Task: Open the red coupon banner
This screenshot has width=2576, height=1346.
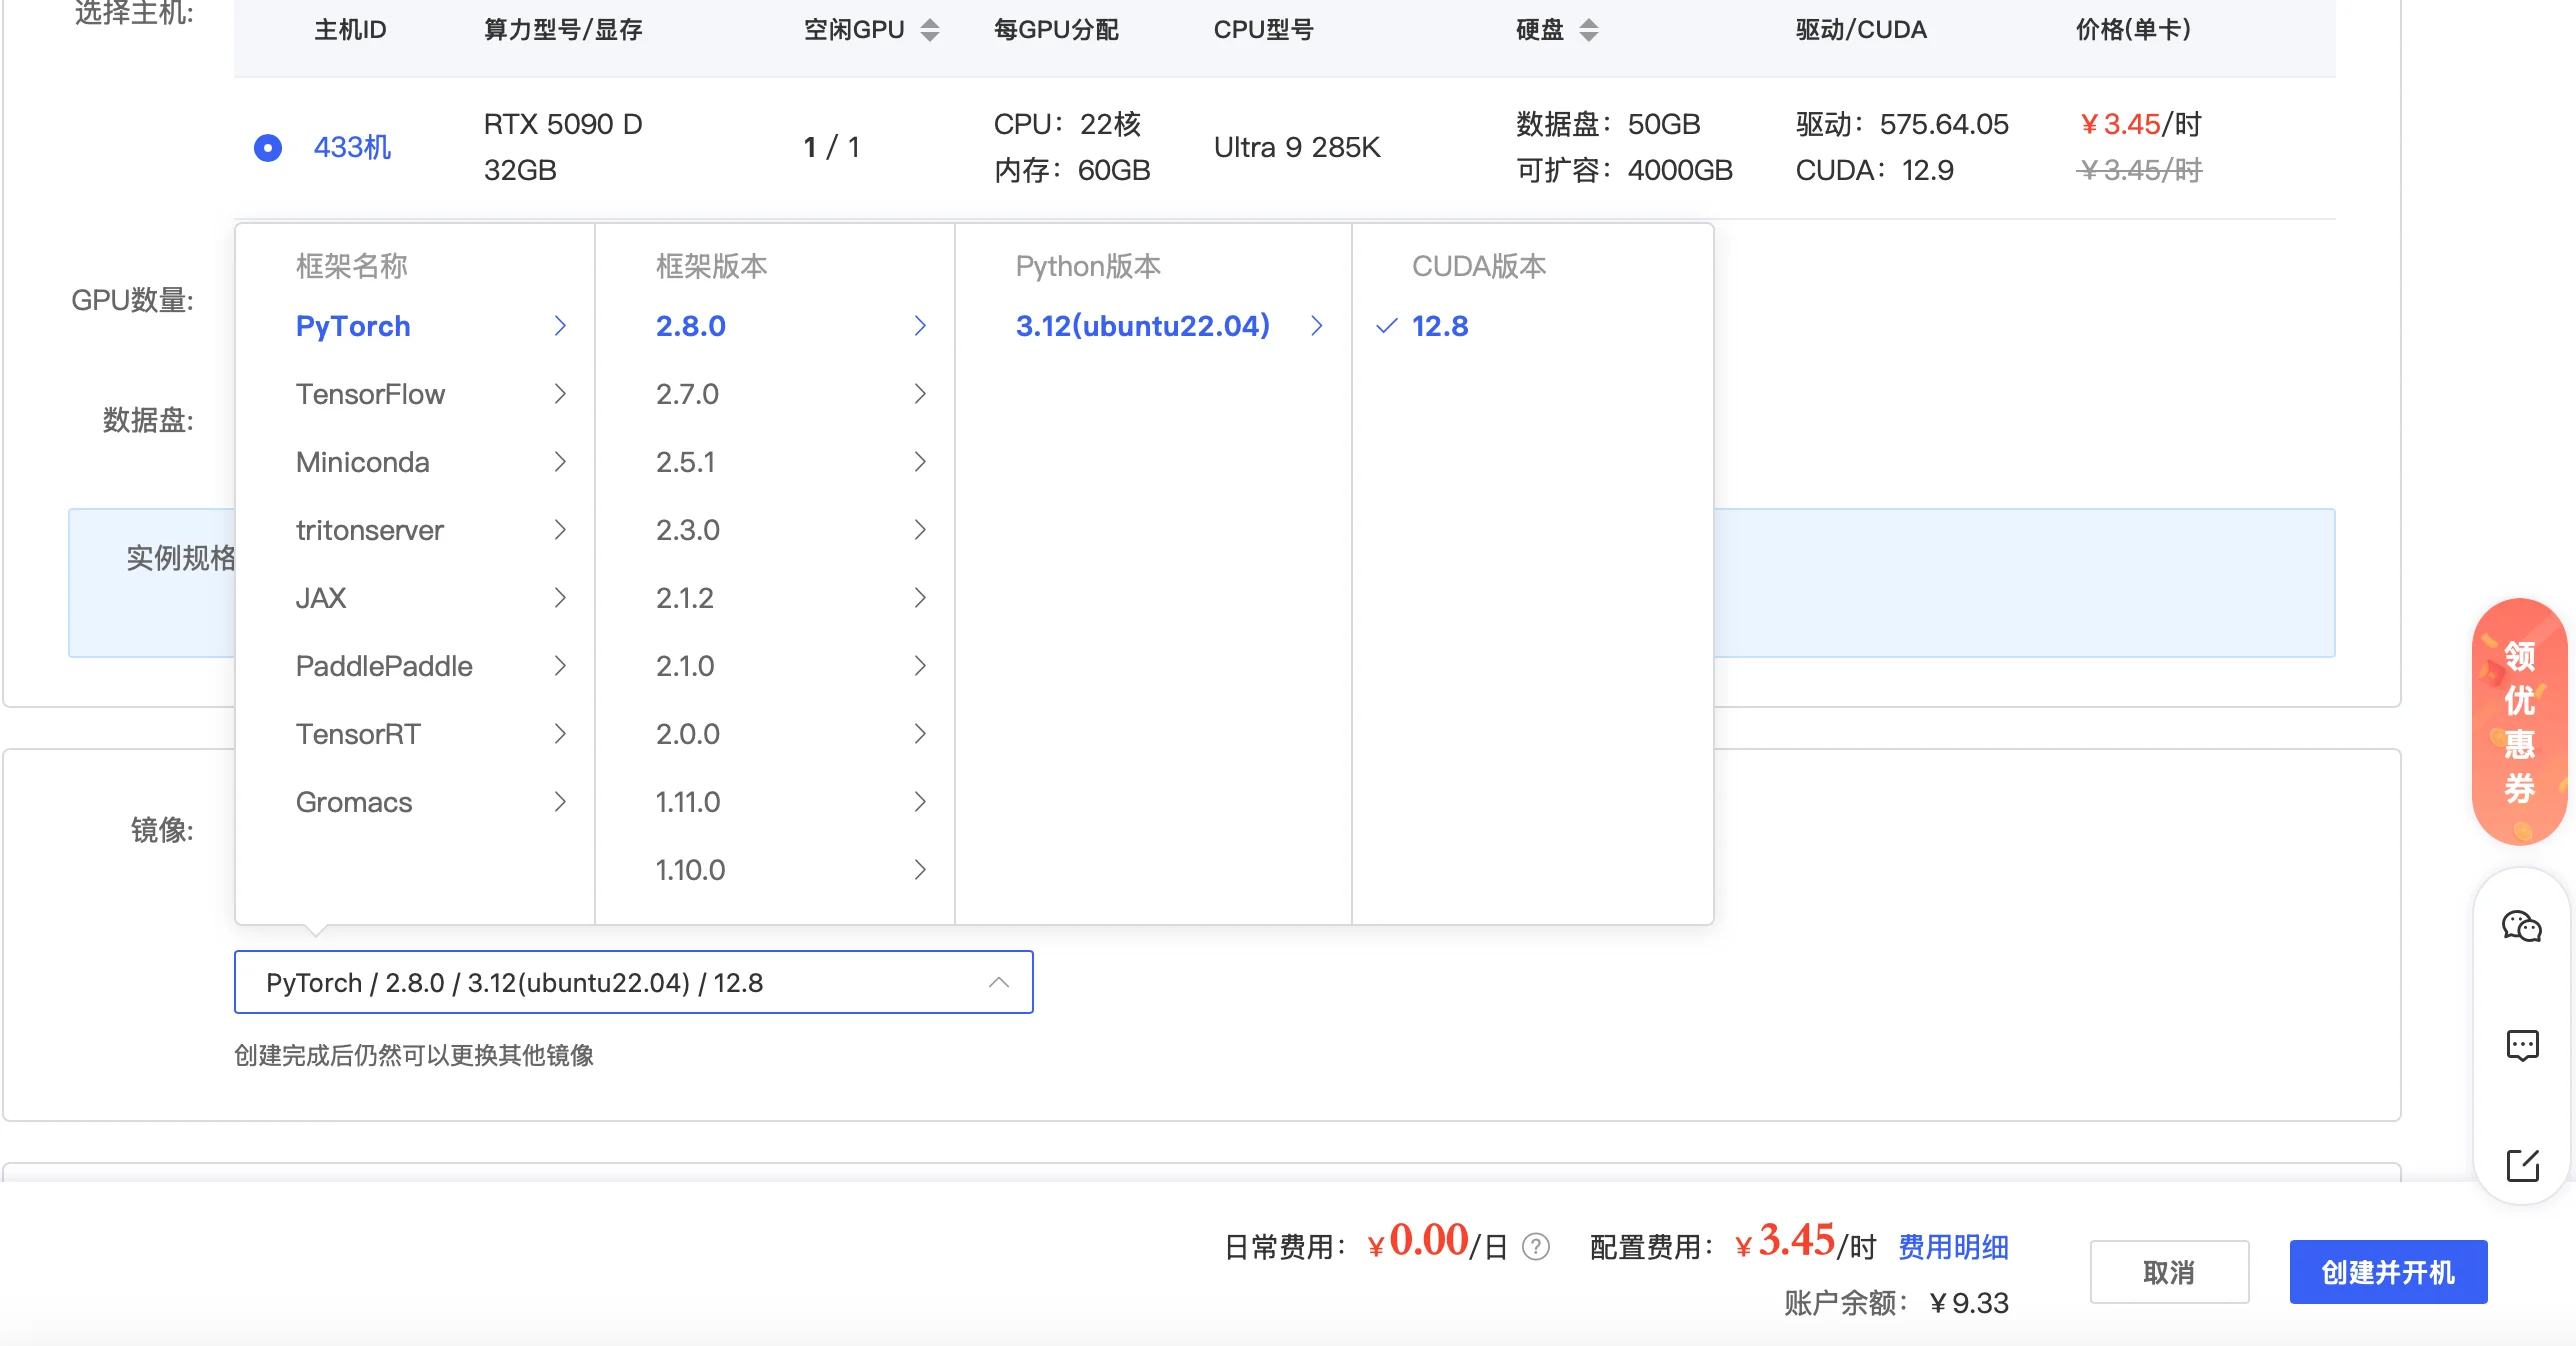Action: tap(2519, 722)
